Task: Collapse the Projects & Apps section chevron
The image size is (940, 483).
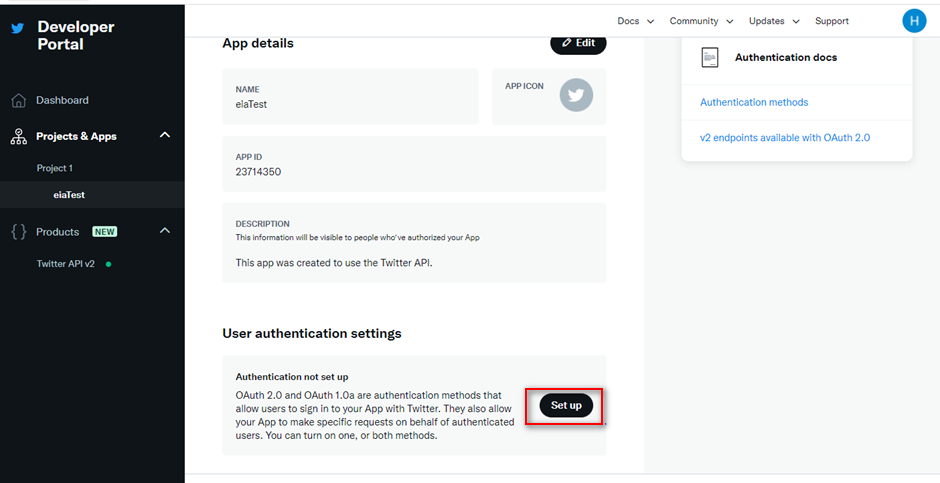Action: click(x=165, y=135)
